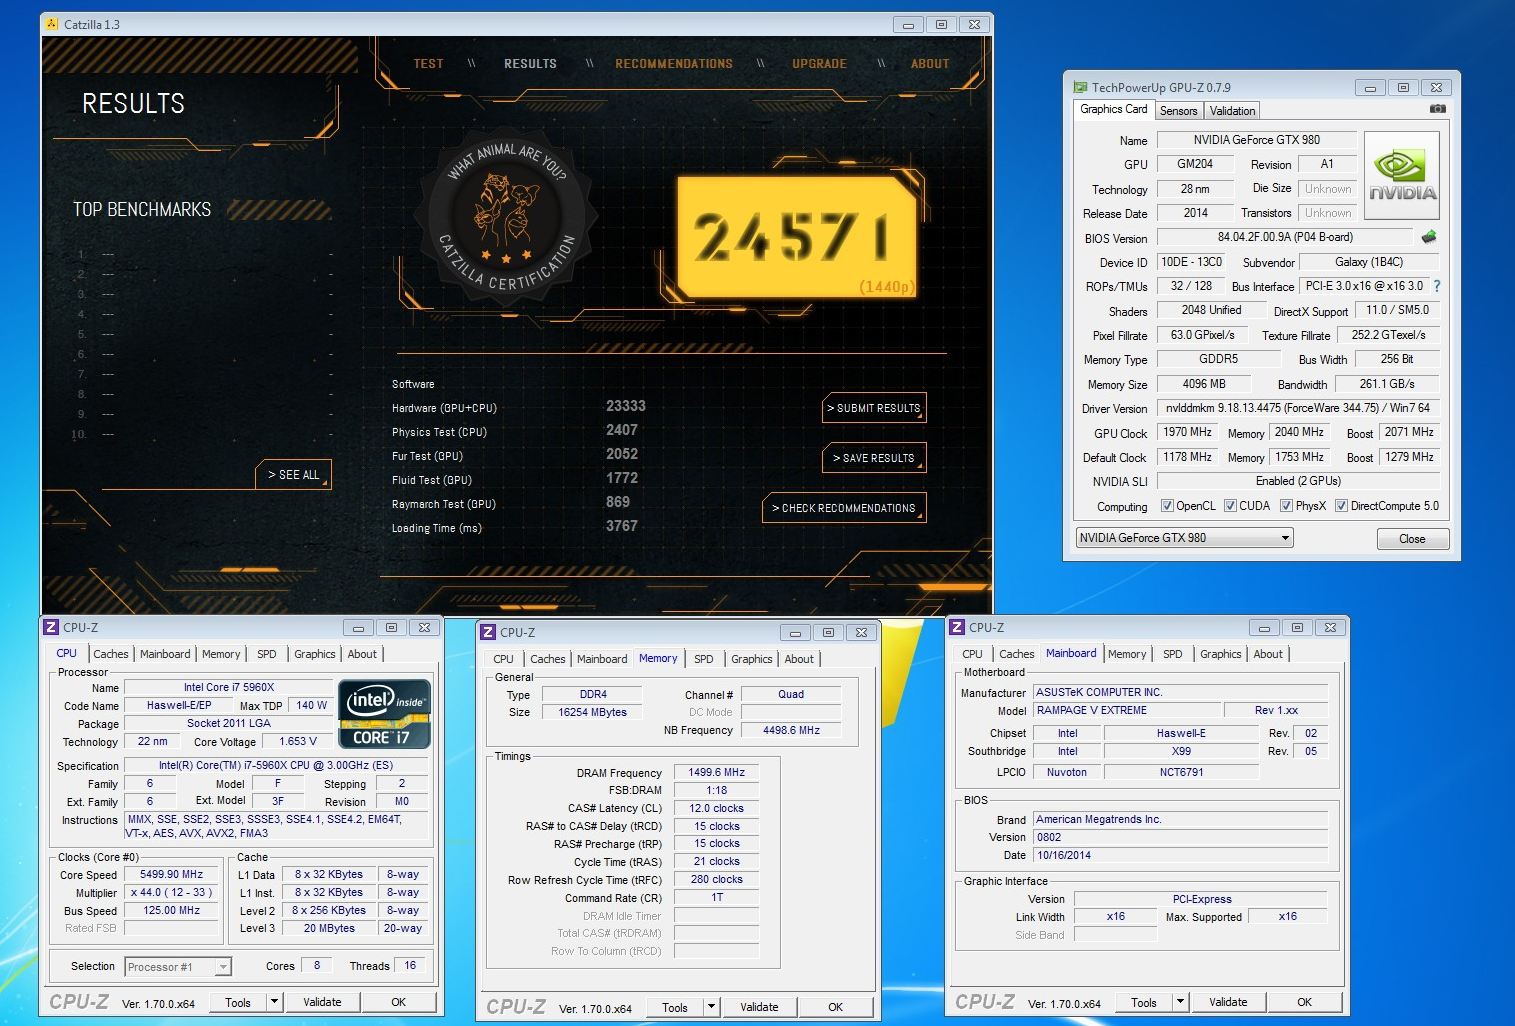The height and width of the screenshot is (1026, 1515).
Task: Open SPD tab in CPU-Z Memory window
Action: click(x=704, y=659)
